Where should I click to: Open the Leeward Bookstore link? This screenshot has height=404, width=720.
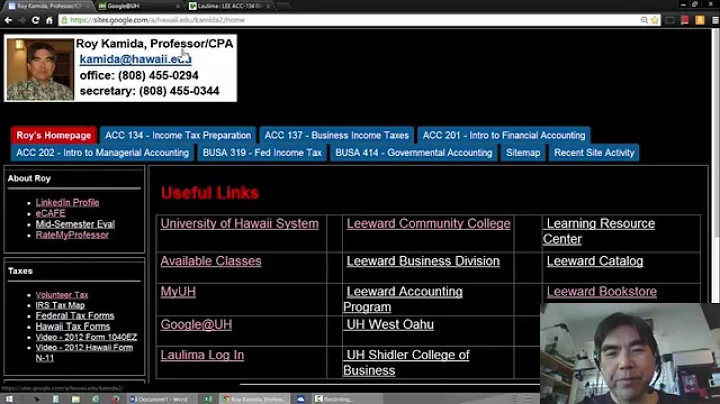602,292
